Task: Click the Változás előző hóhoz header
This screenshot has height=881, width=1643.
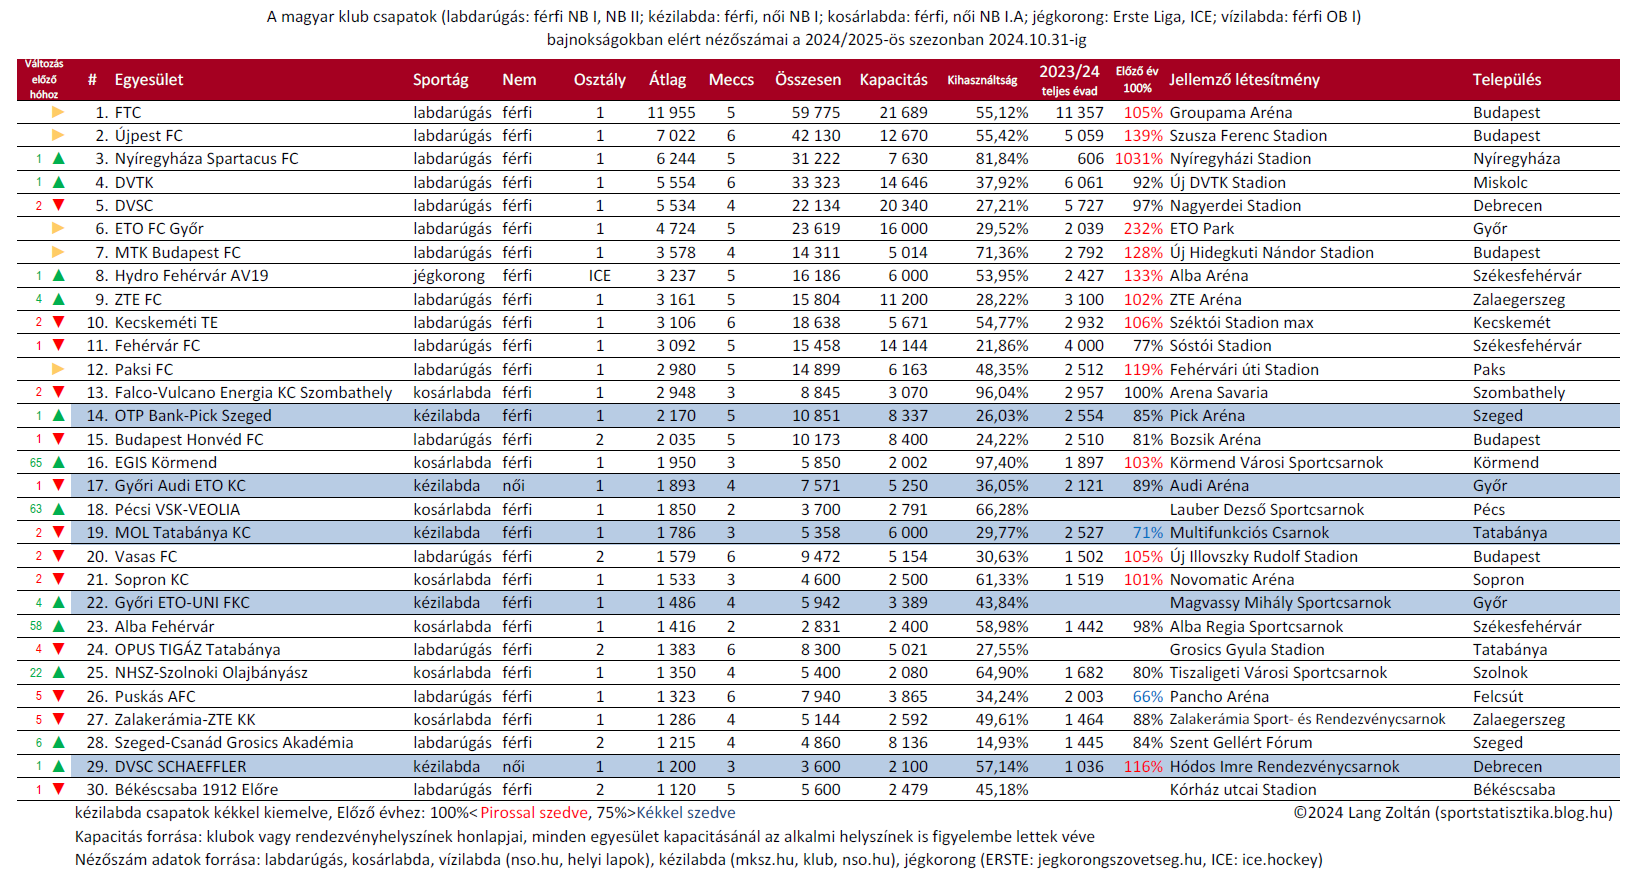Action: [44, 79]
